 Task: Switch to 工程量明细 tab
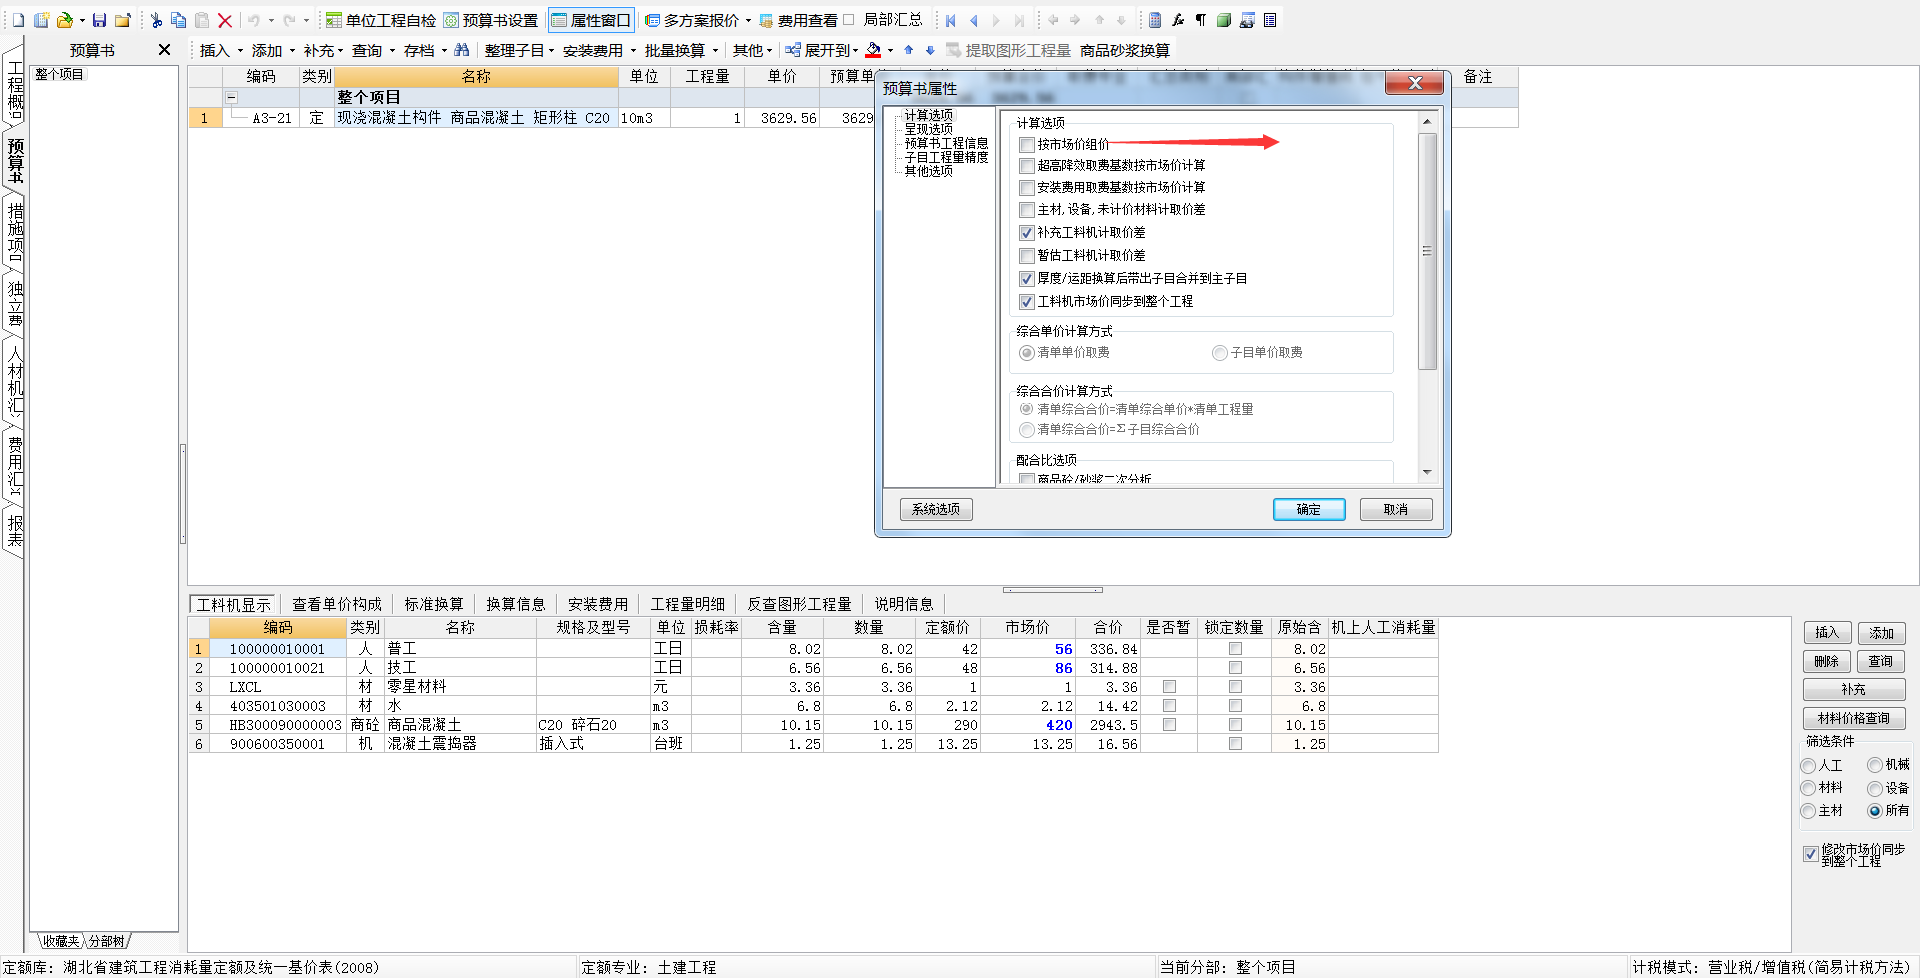click(x=688, y=604)
